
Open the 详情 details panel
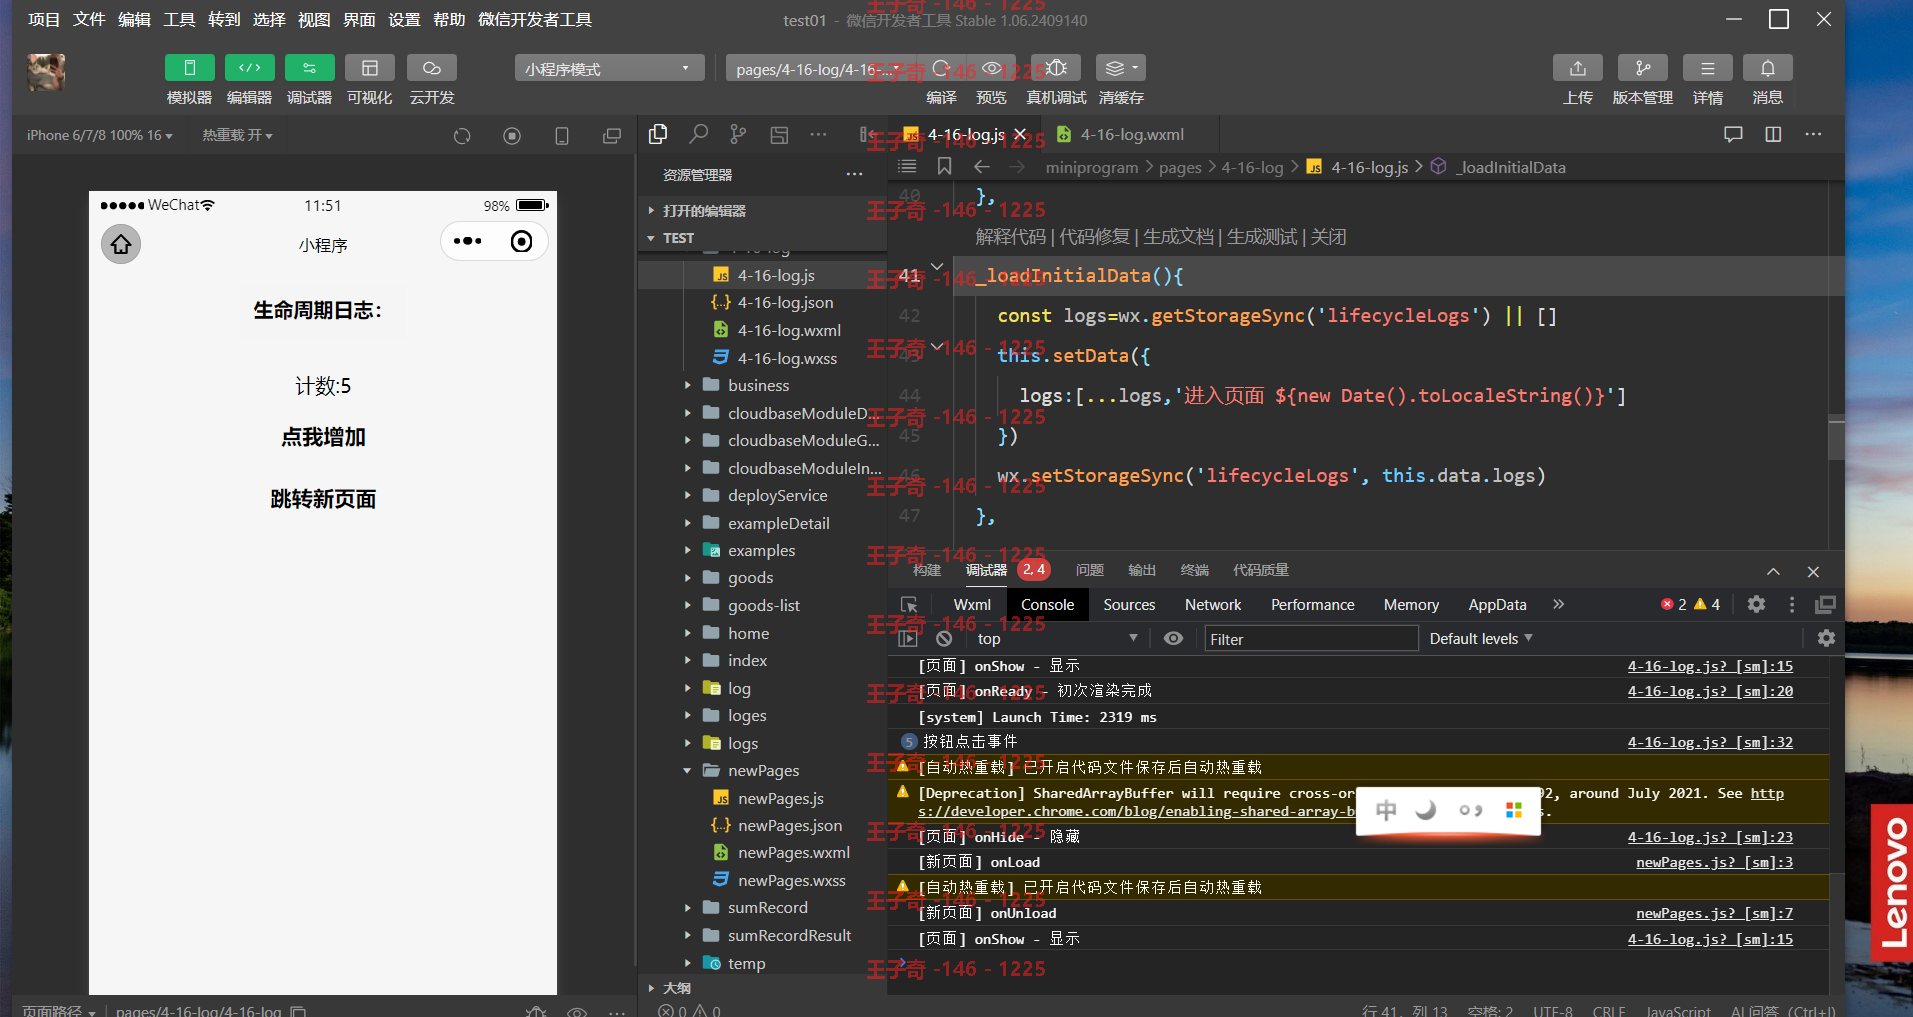point(1707,68)
